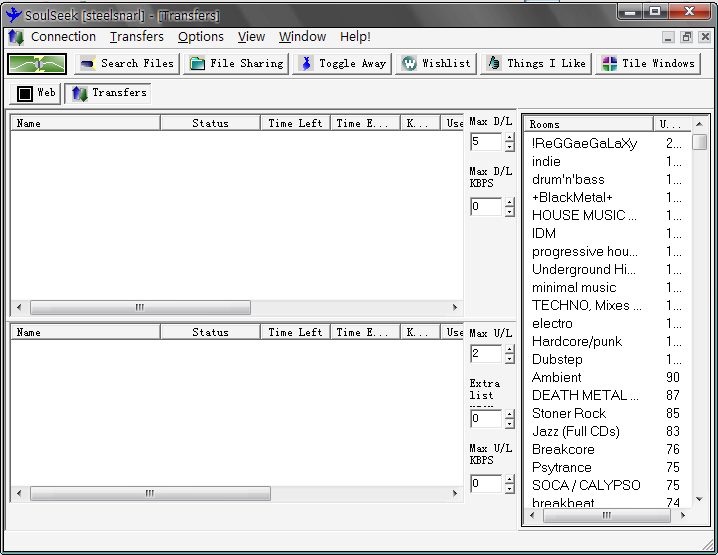Increase the Max D/L stepper value
Screen dimensions: 718x555
(509, 137)
